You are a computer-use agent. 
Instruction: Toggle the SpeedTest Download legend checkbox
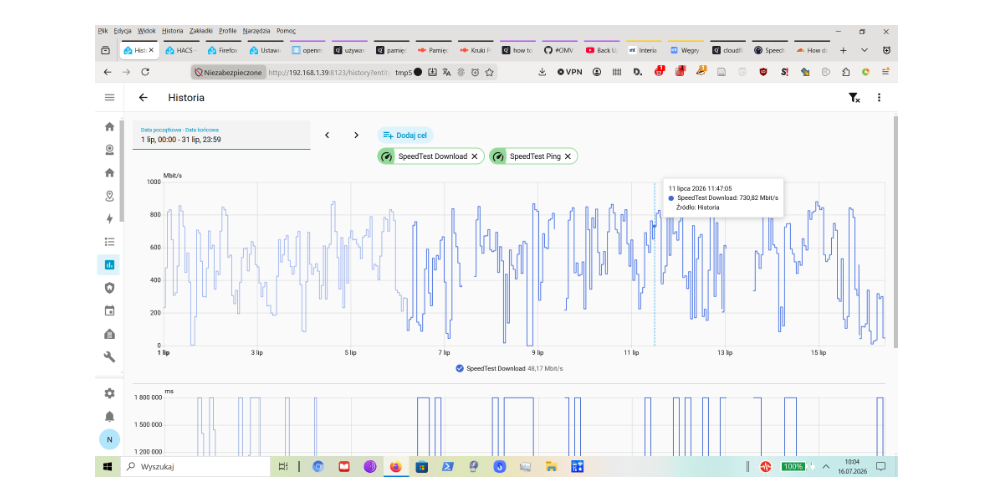(460, 369)
